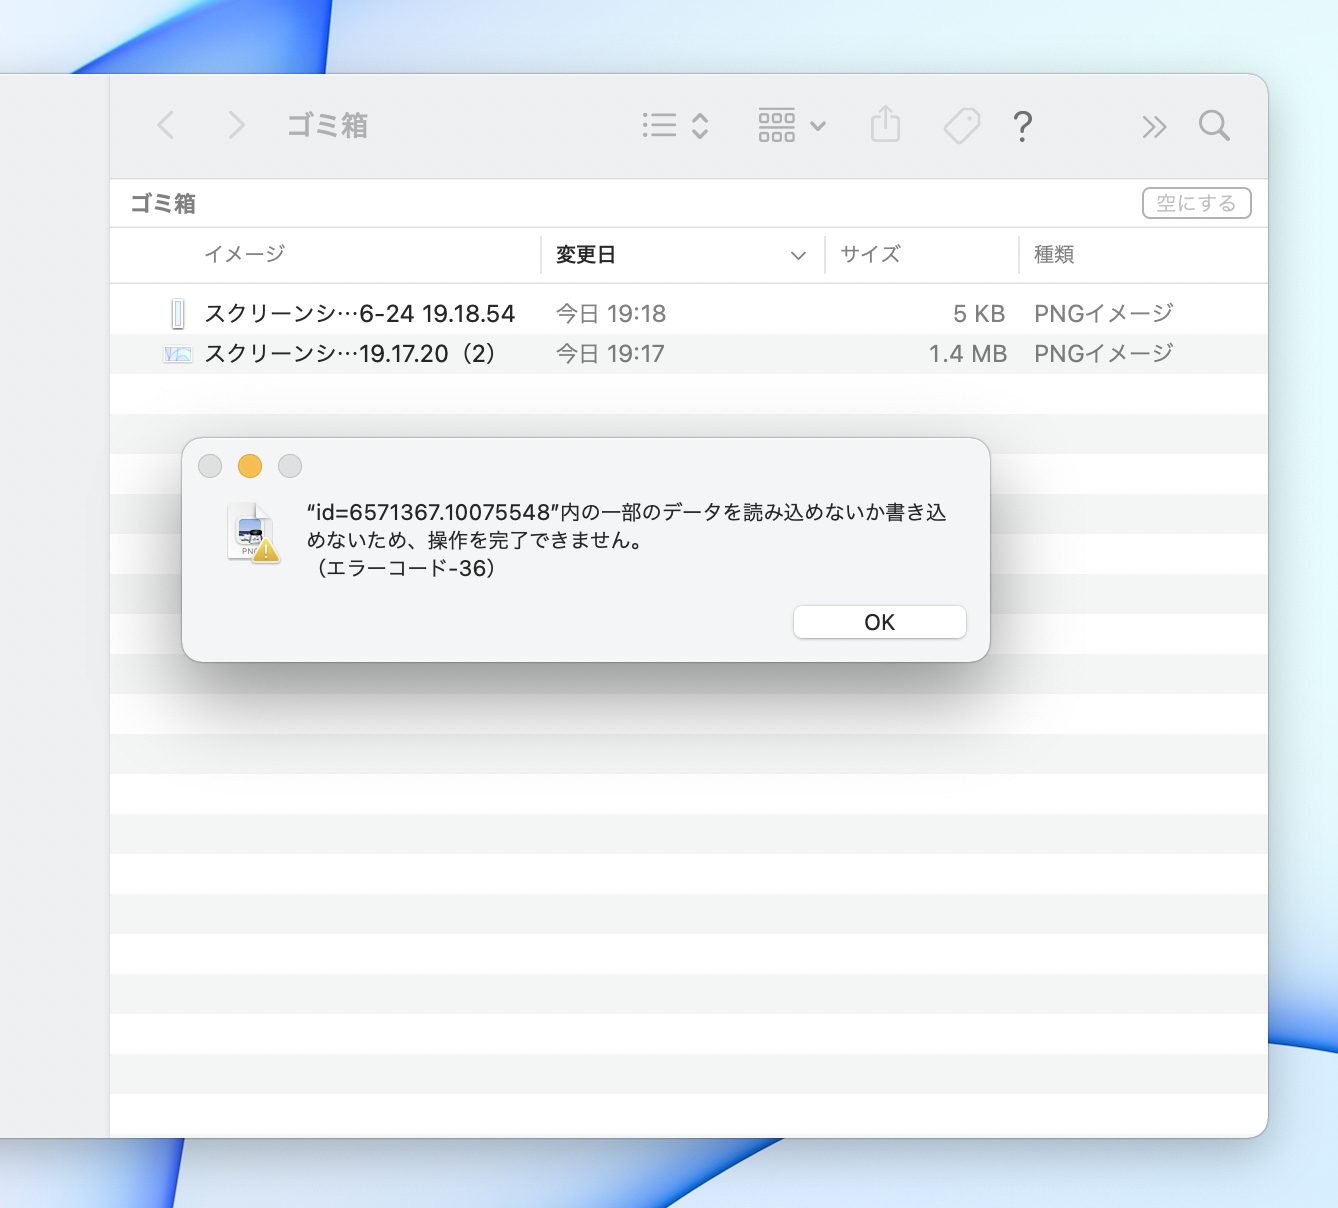The image size is (1338, 1208).
Task: Click the question mark help icon
Action: pyautogui.click(x=1022, y=126)
